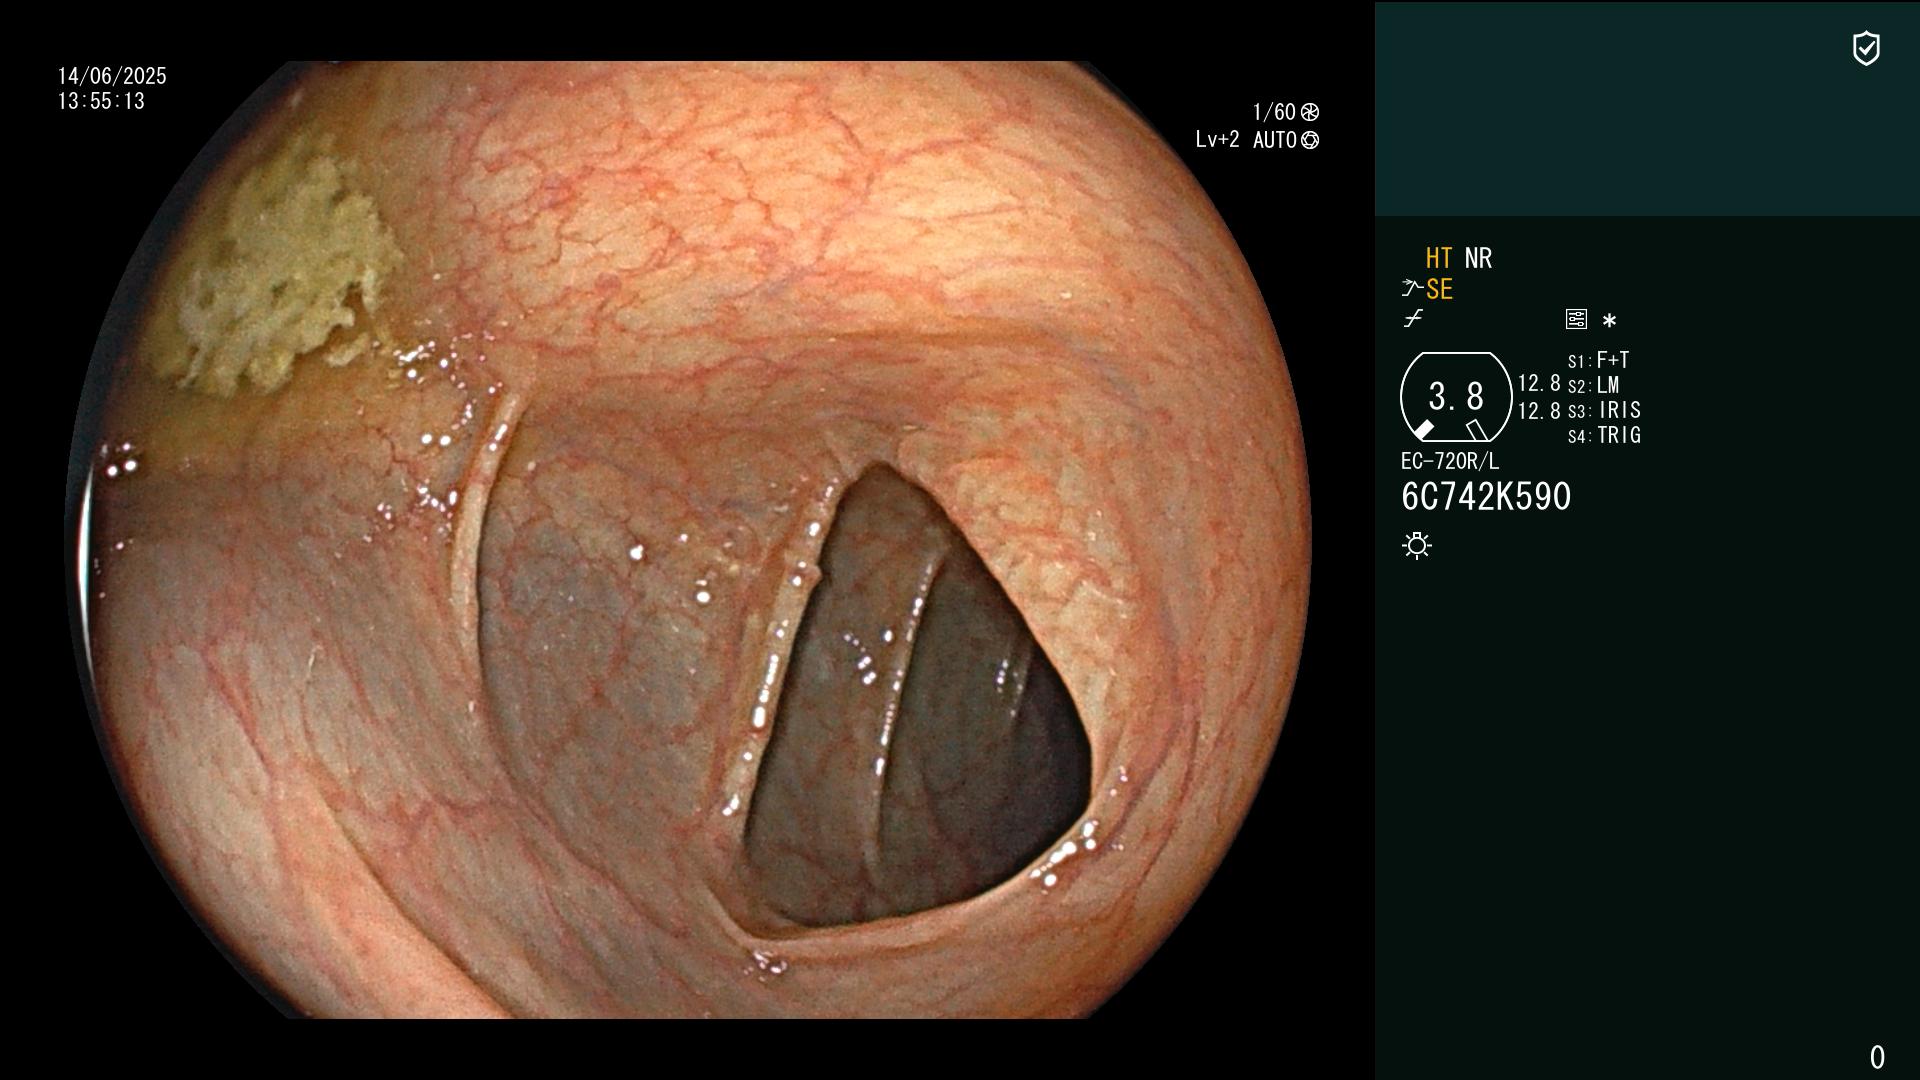Click the upper 12.8 value
Image resolution: width=1920 pixels, height=1080 pixels.
pyautogui.click(x=1539, y=383)
